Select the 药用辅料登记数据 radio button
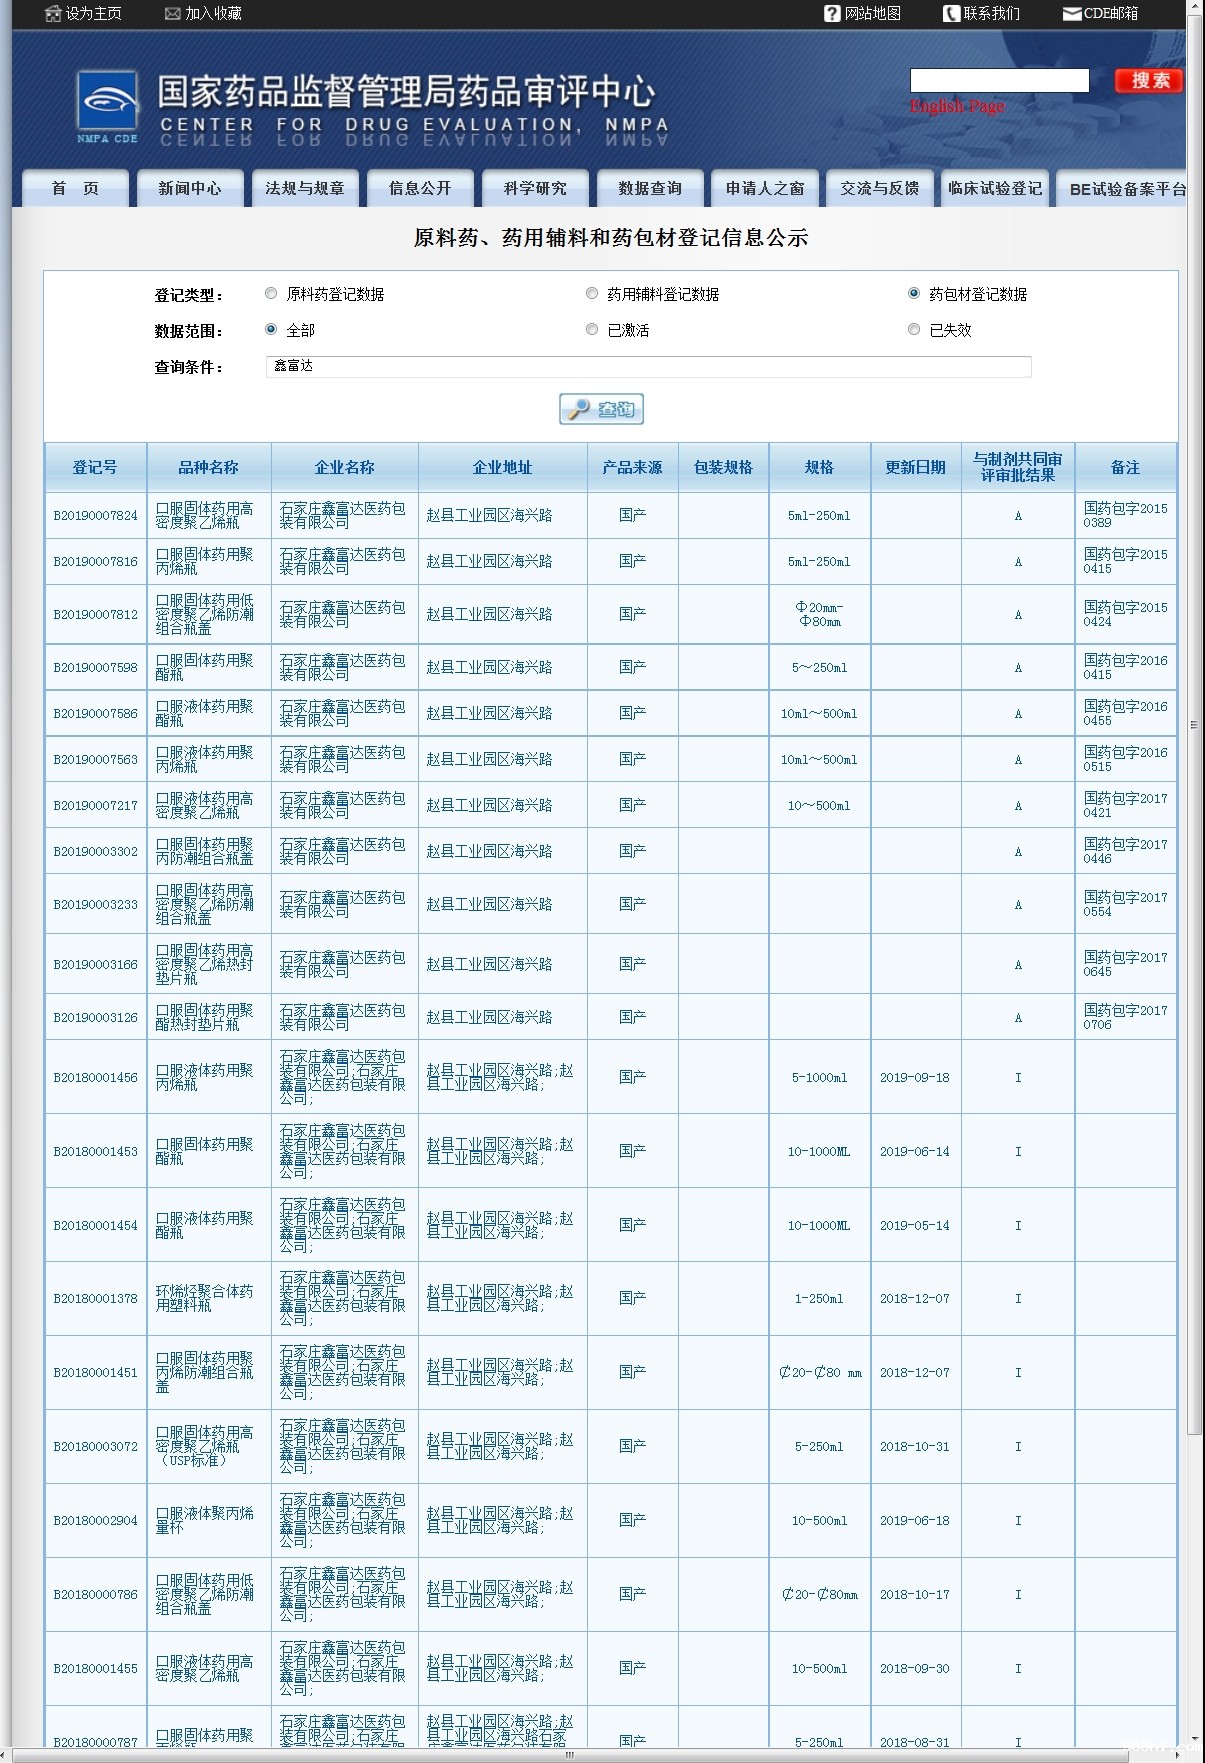Screen dimensions: 1205x1763 592,293
